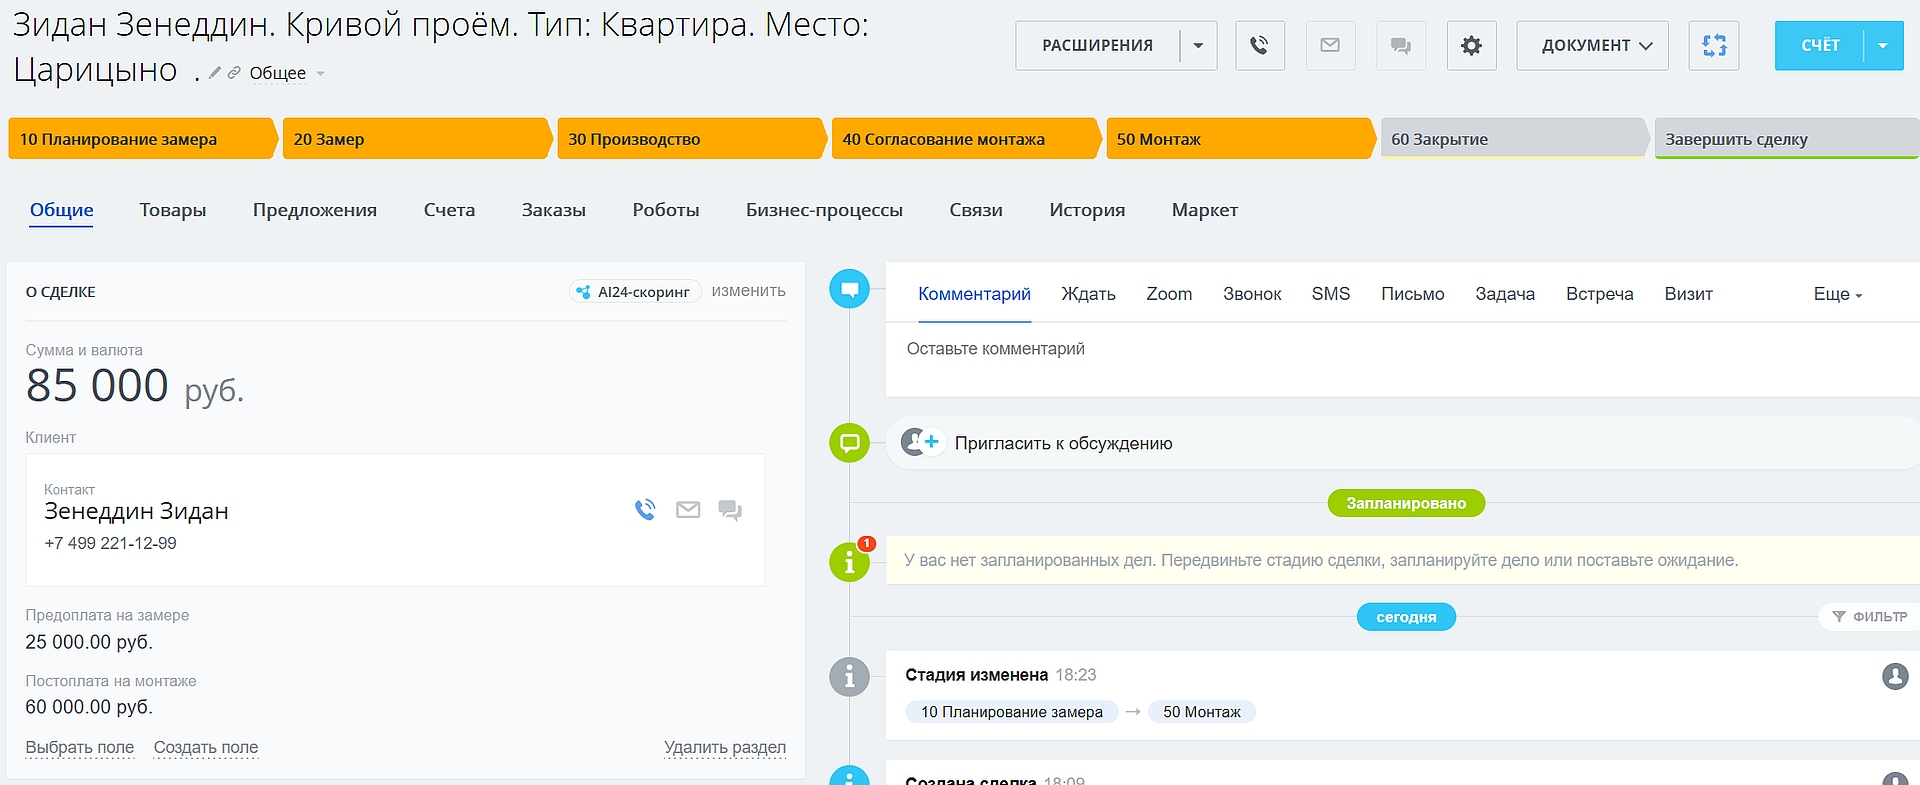Click the Оставьте комментарий input field
Viewport: 1920px width, 785px height.
point(1400,349)
